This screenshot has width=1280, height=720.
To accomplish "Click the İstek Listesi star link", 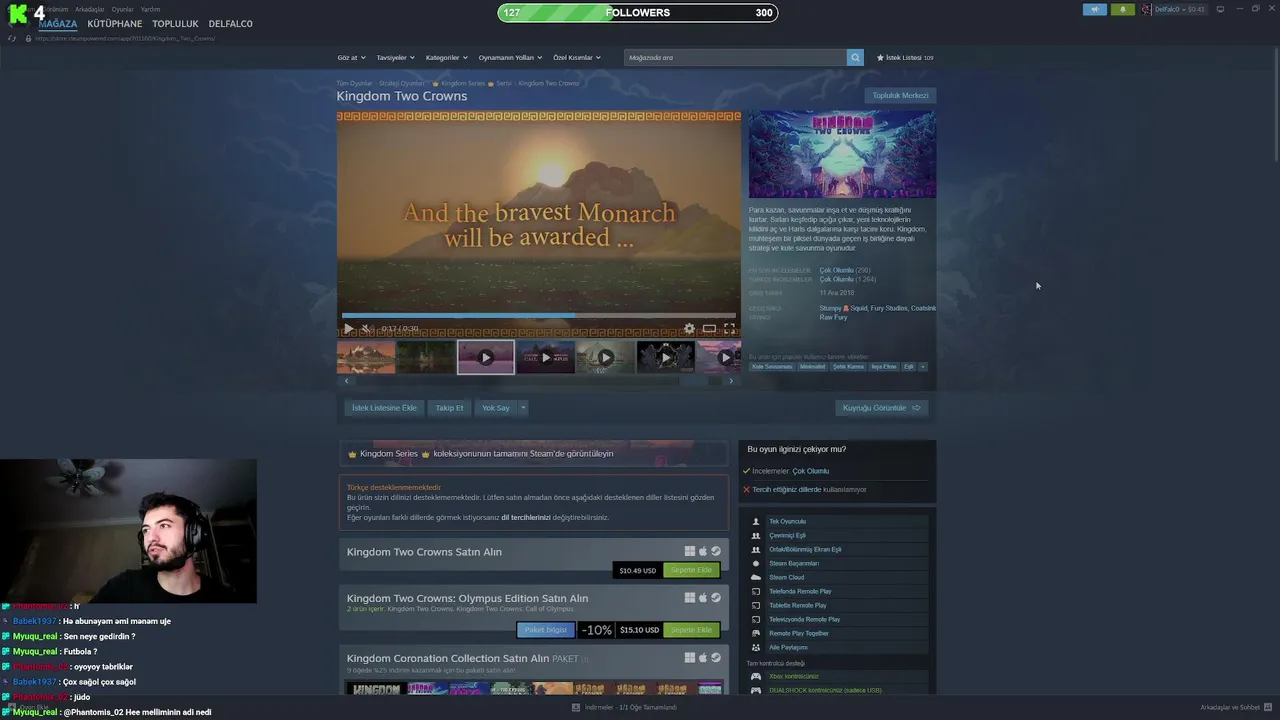I will click(904, 58).
